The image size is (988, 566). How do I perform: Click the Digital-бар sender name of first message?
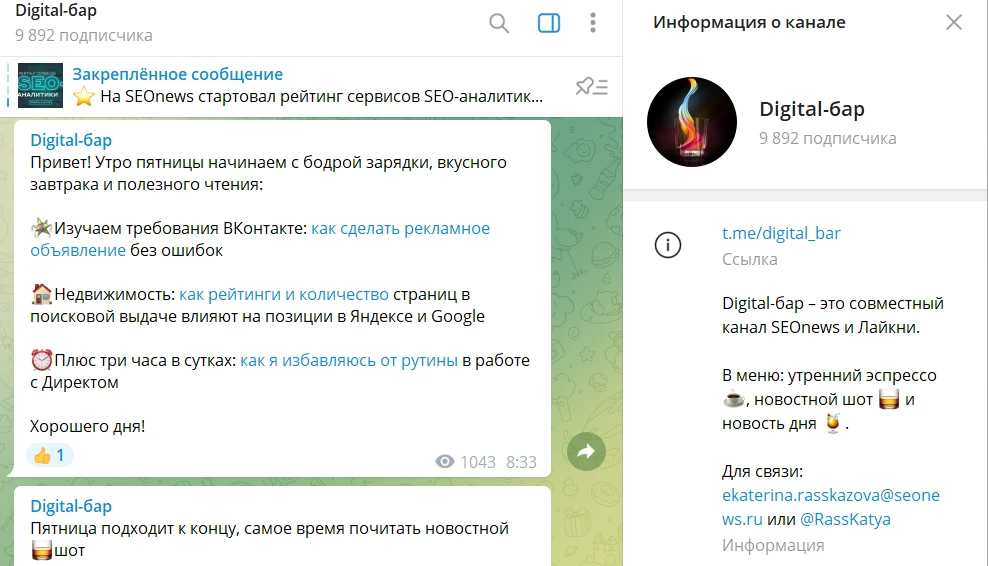tap(71, 140)
